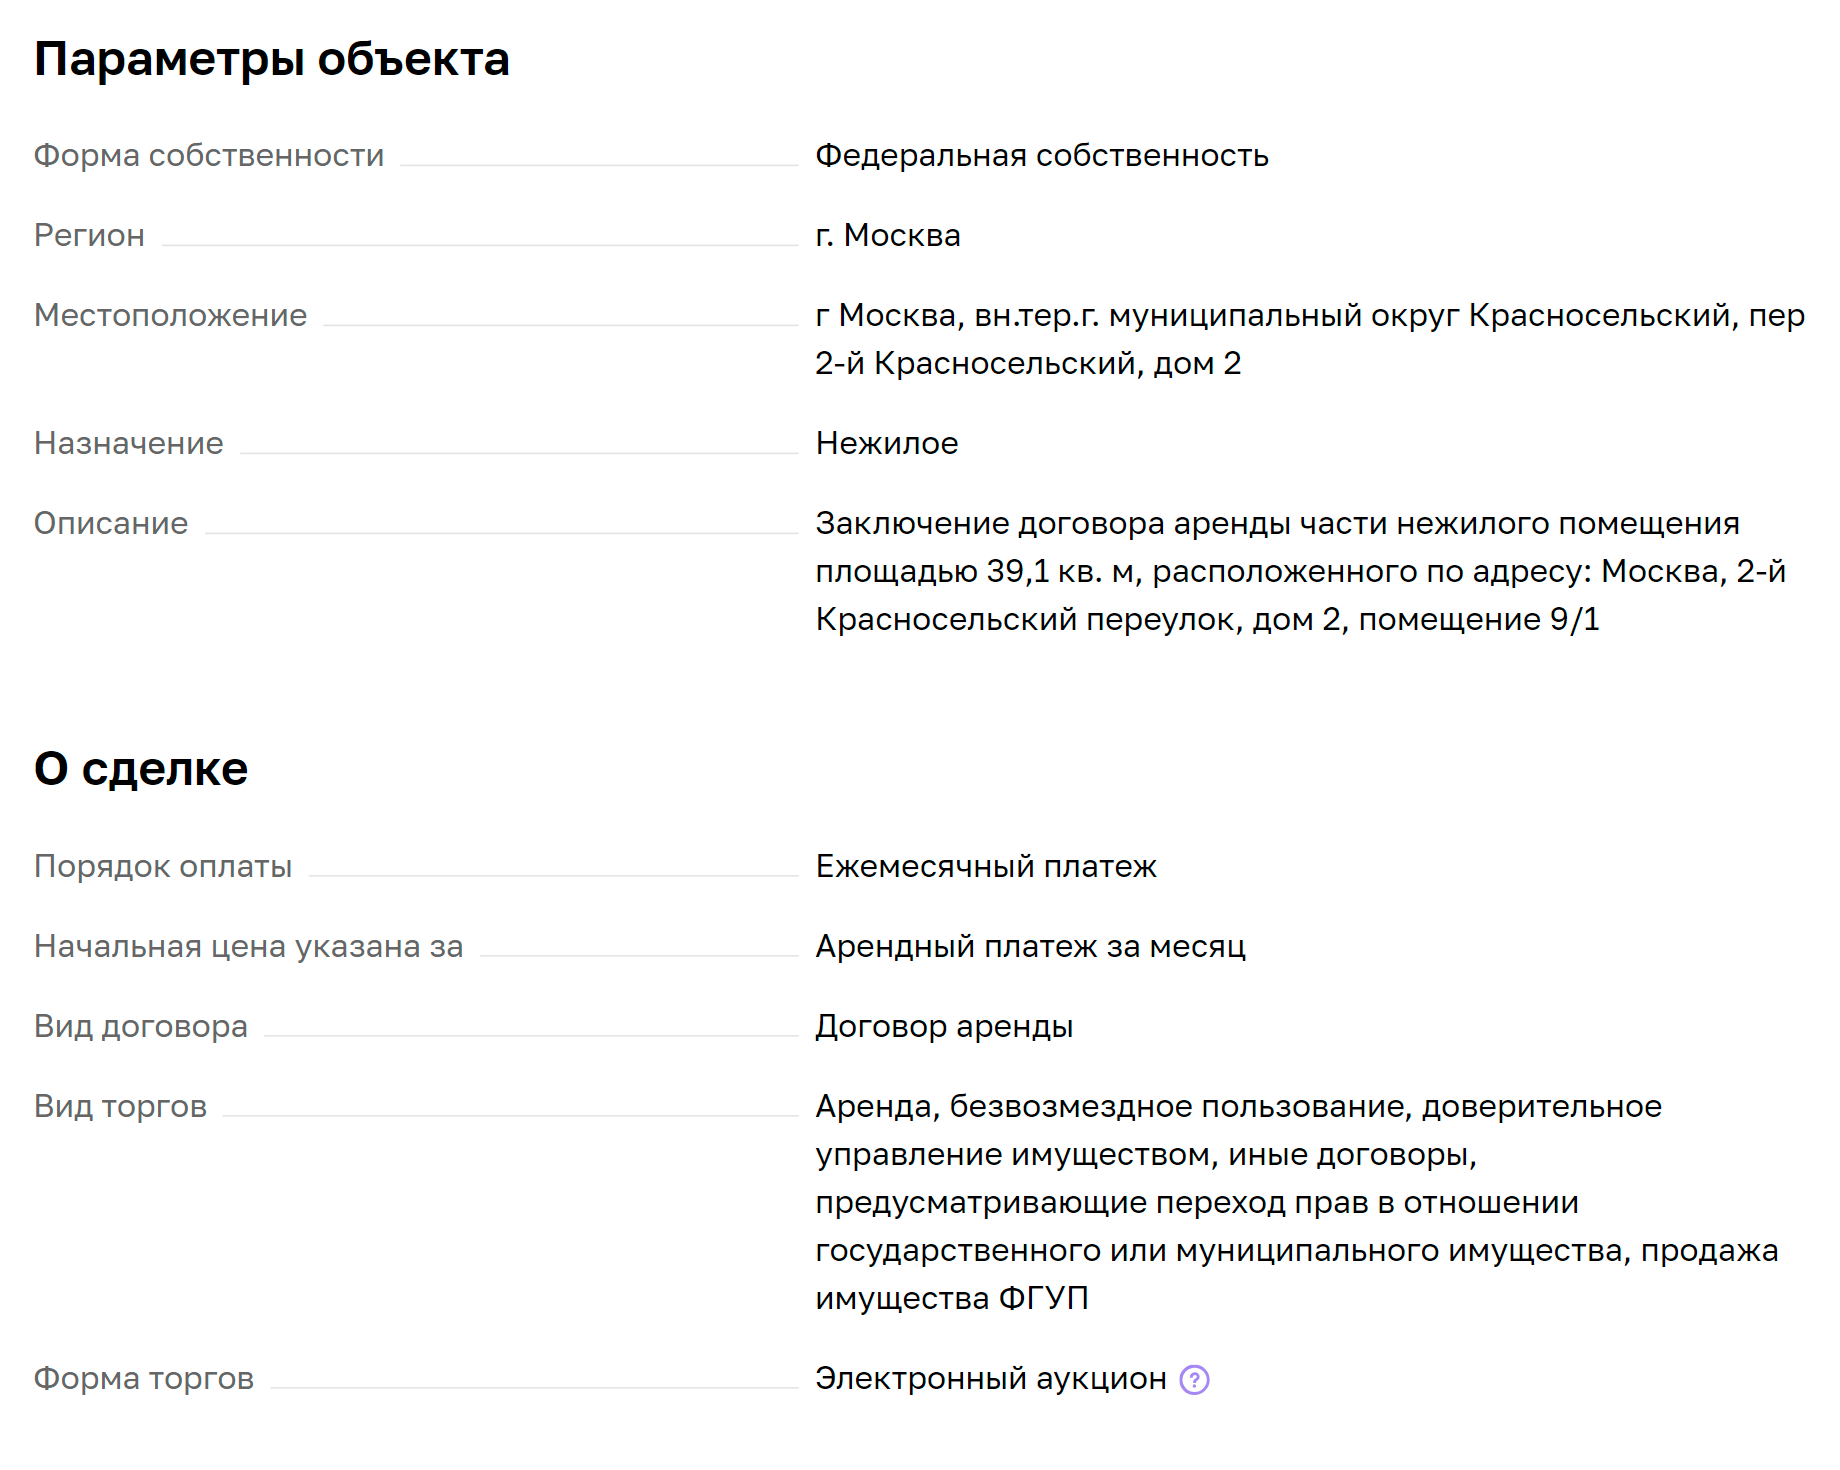
Task: Click the value Арендный платеж за месяц
Action: (x=1031, y=947)
